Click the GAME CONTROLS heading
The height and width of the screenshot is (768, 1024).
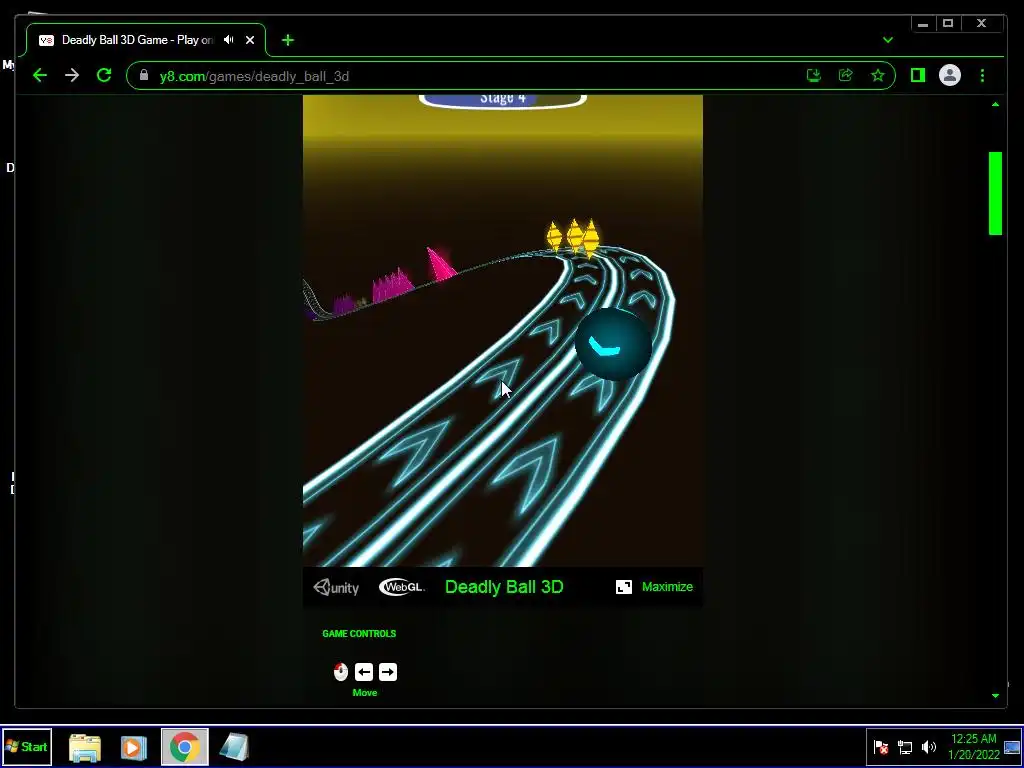tap(359, 633)
